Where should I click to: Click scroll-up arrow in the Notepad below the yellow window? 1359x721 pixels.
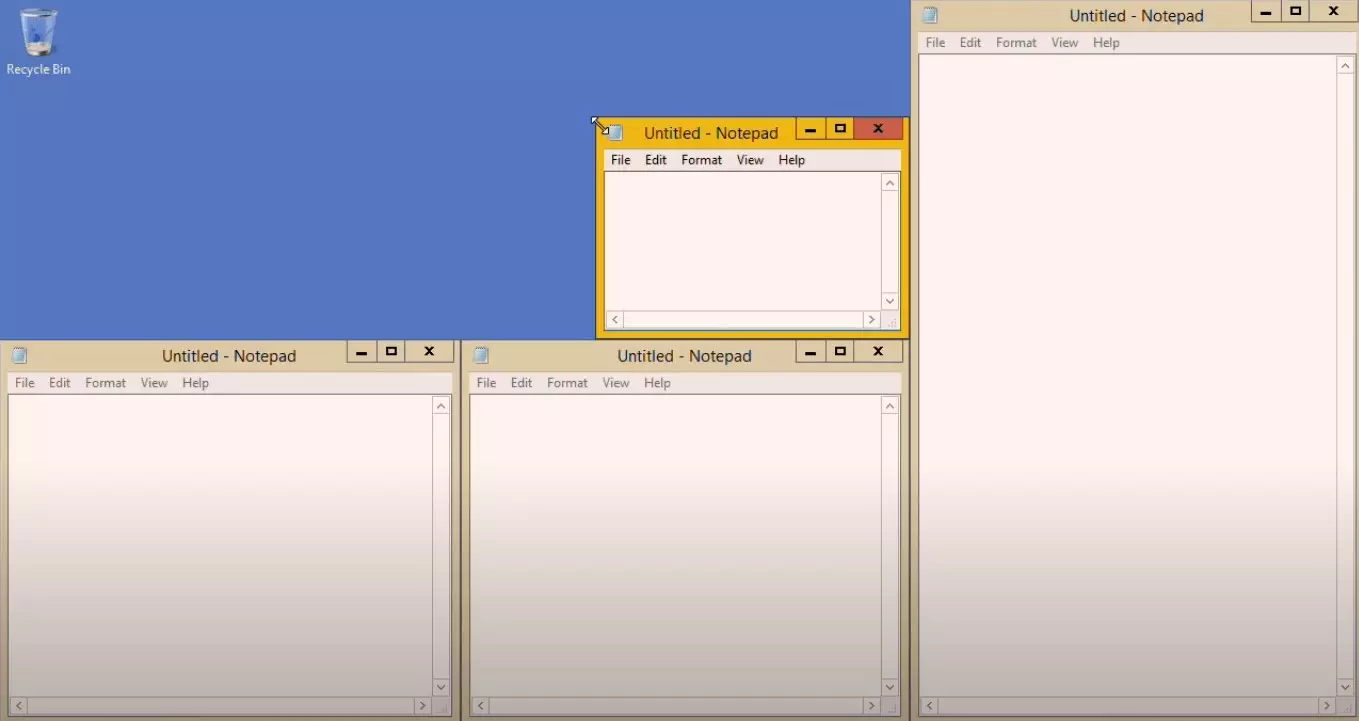click(x=890, y=406)
